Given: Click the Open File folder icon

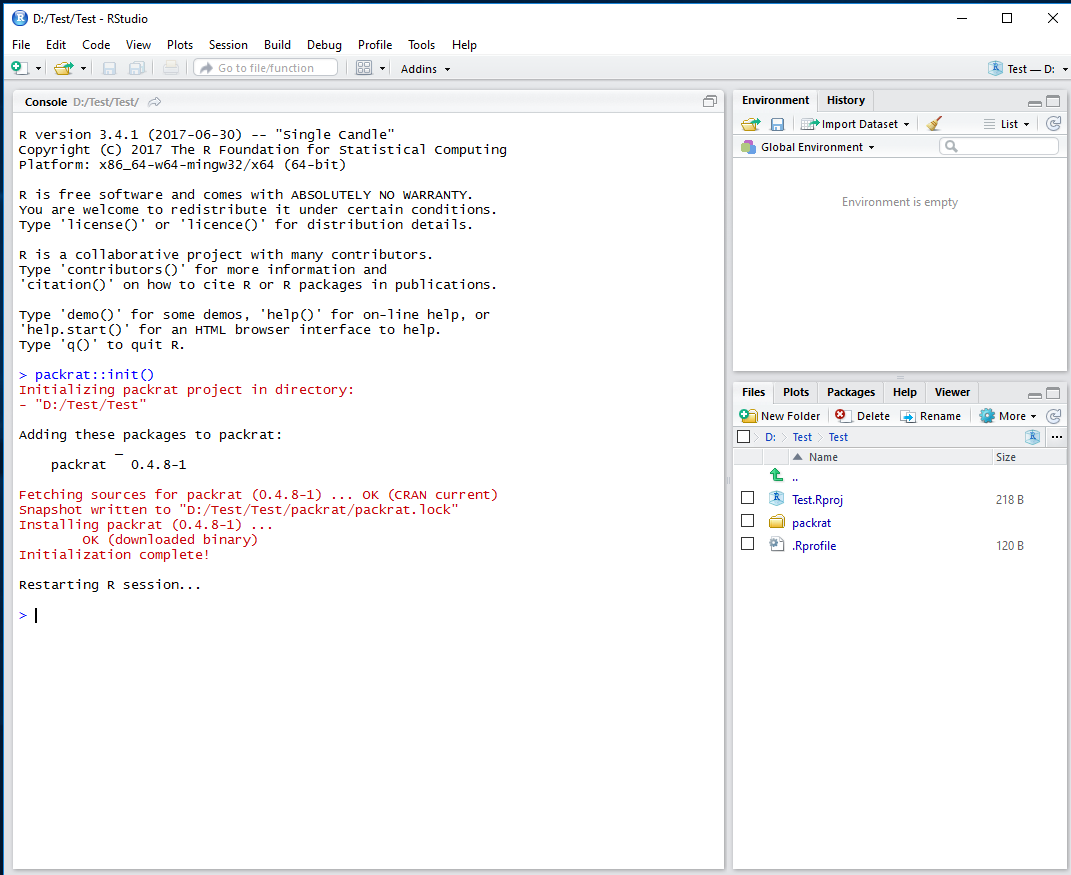Looking at the screenshot, I should (64, 68).
